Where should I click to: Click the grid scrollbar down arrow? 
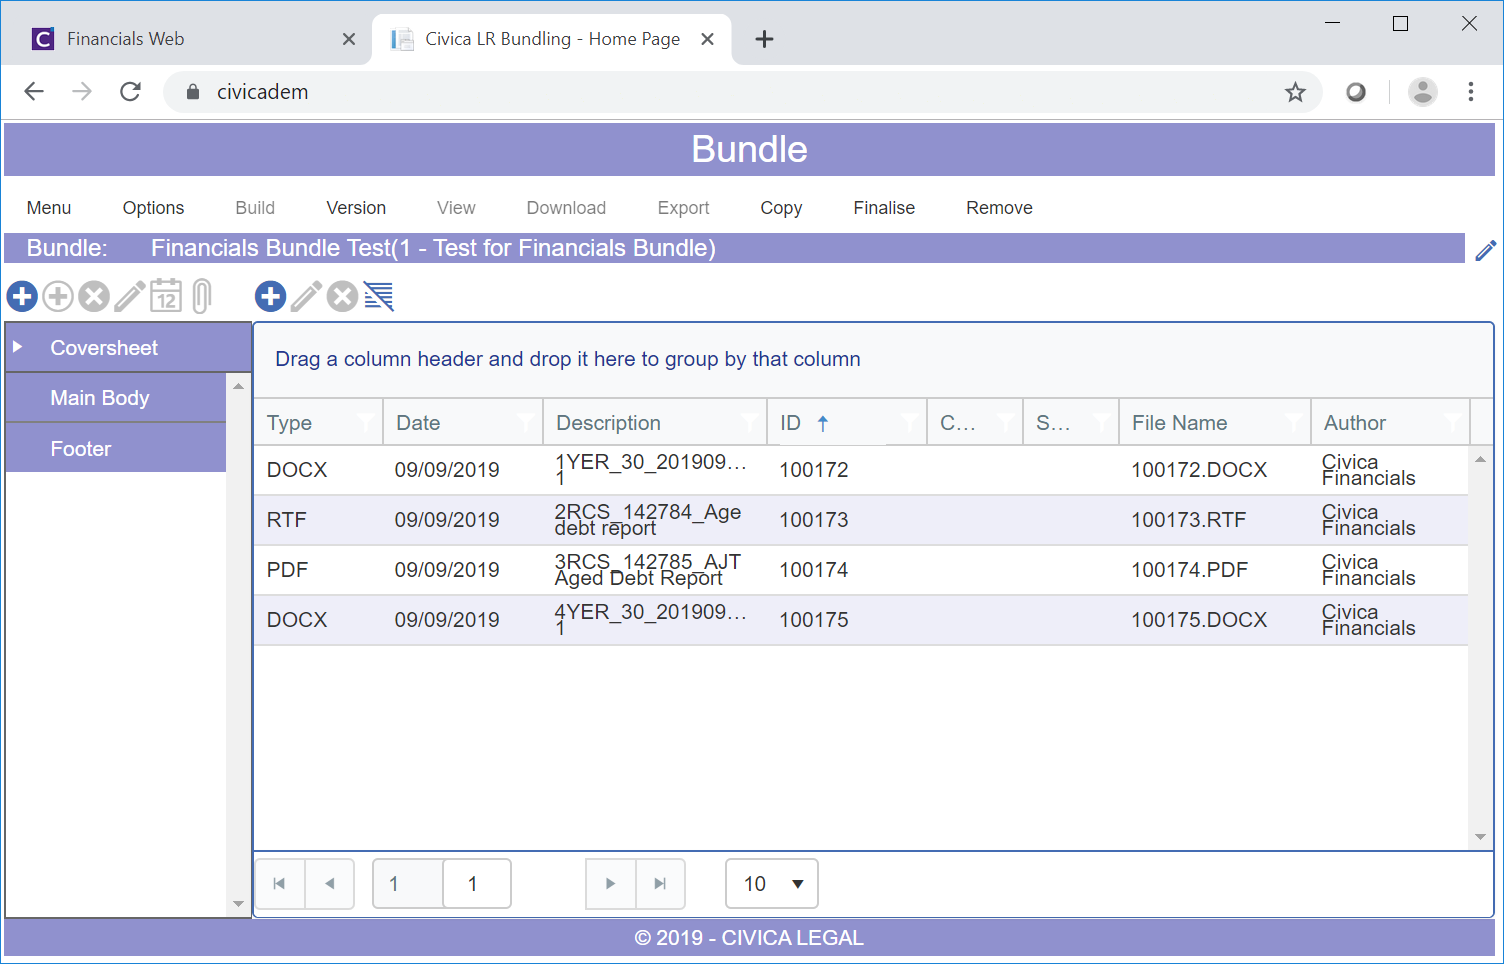point(1481,838)
